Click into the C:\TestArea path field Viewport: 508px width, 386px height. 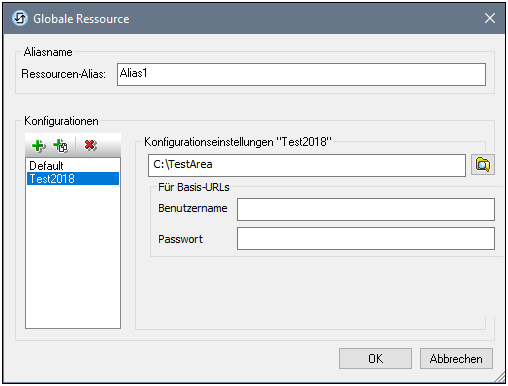coord(307,165)
